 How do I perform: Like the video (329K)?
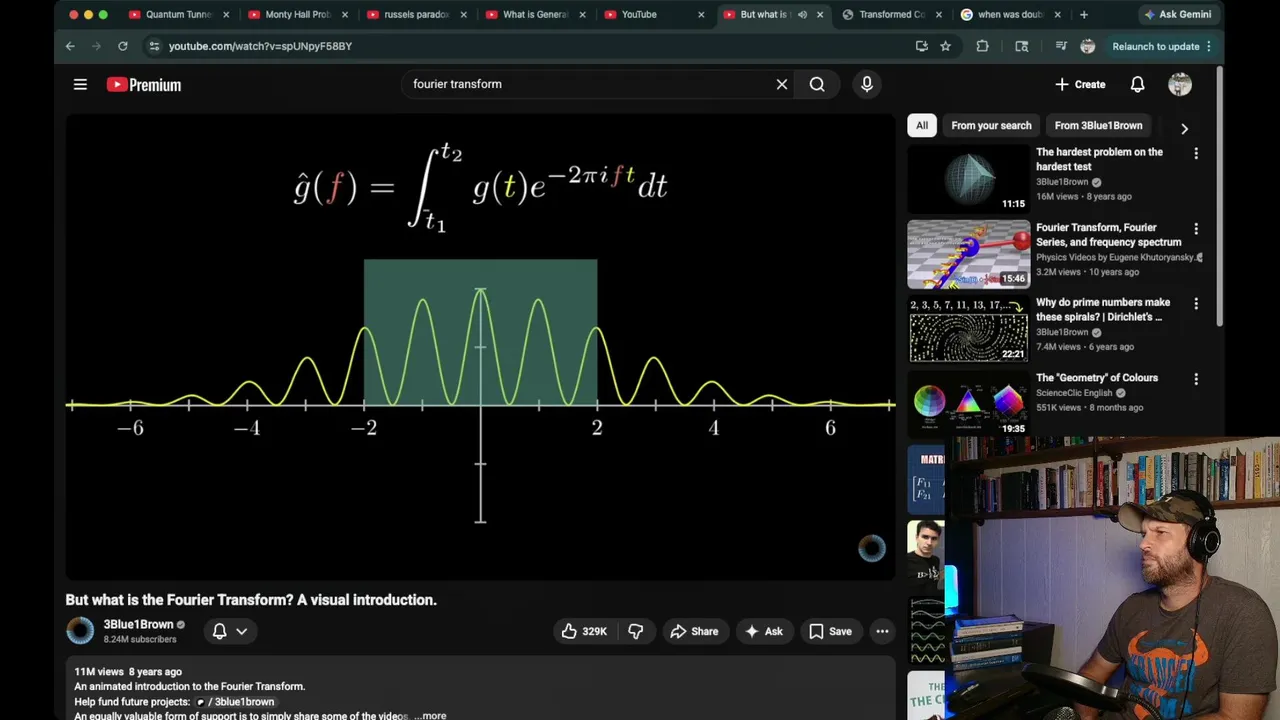[585, 631]
